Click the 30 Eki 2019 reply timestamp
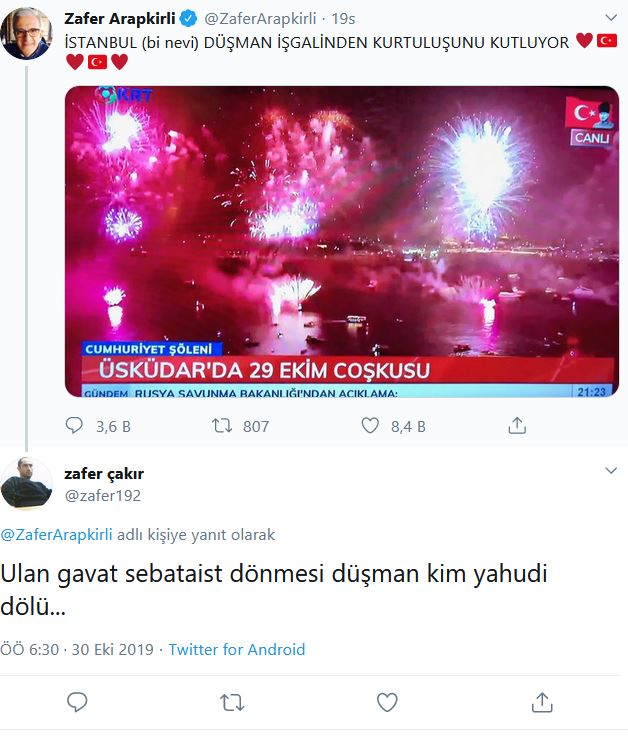 112,650
